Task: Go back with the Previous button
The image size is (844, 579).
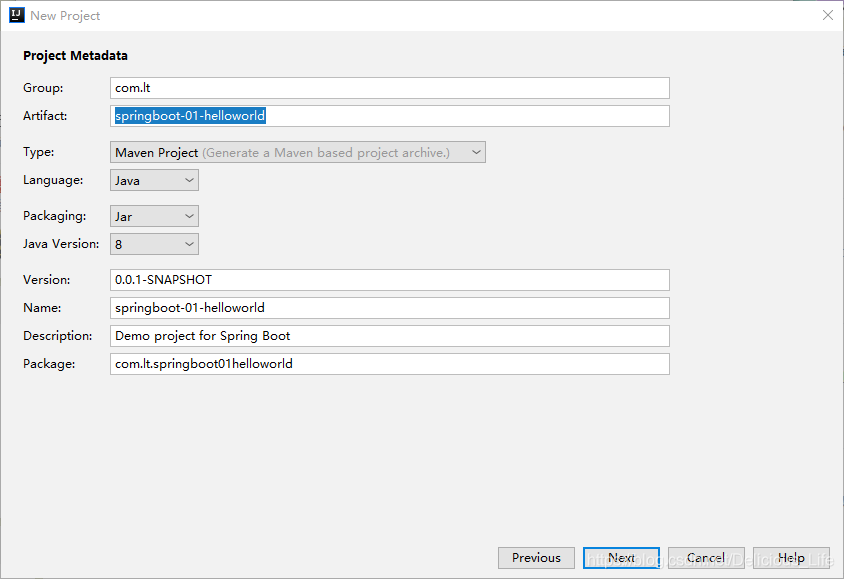Action: [536, 558]
